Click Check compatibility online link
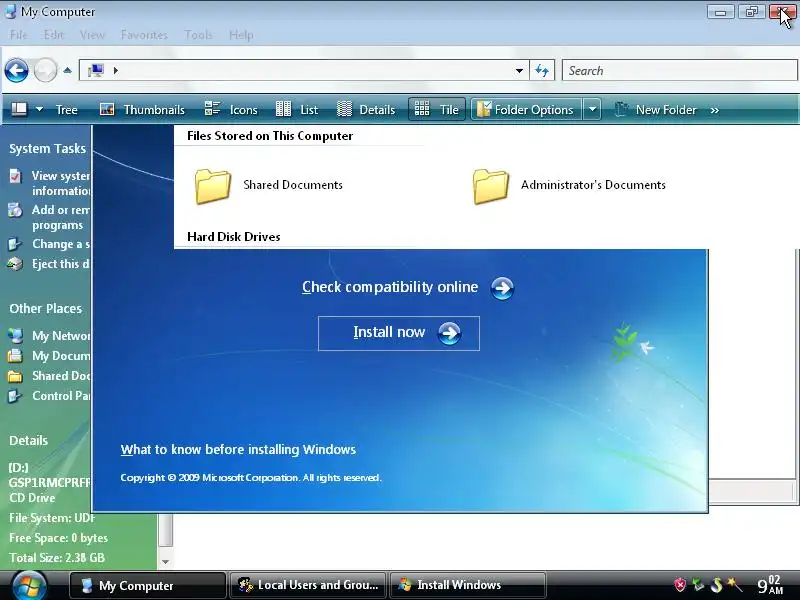Viewport: 800px width, 600px height. pyautogui.click(x=390, y=287)
